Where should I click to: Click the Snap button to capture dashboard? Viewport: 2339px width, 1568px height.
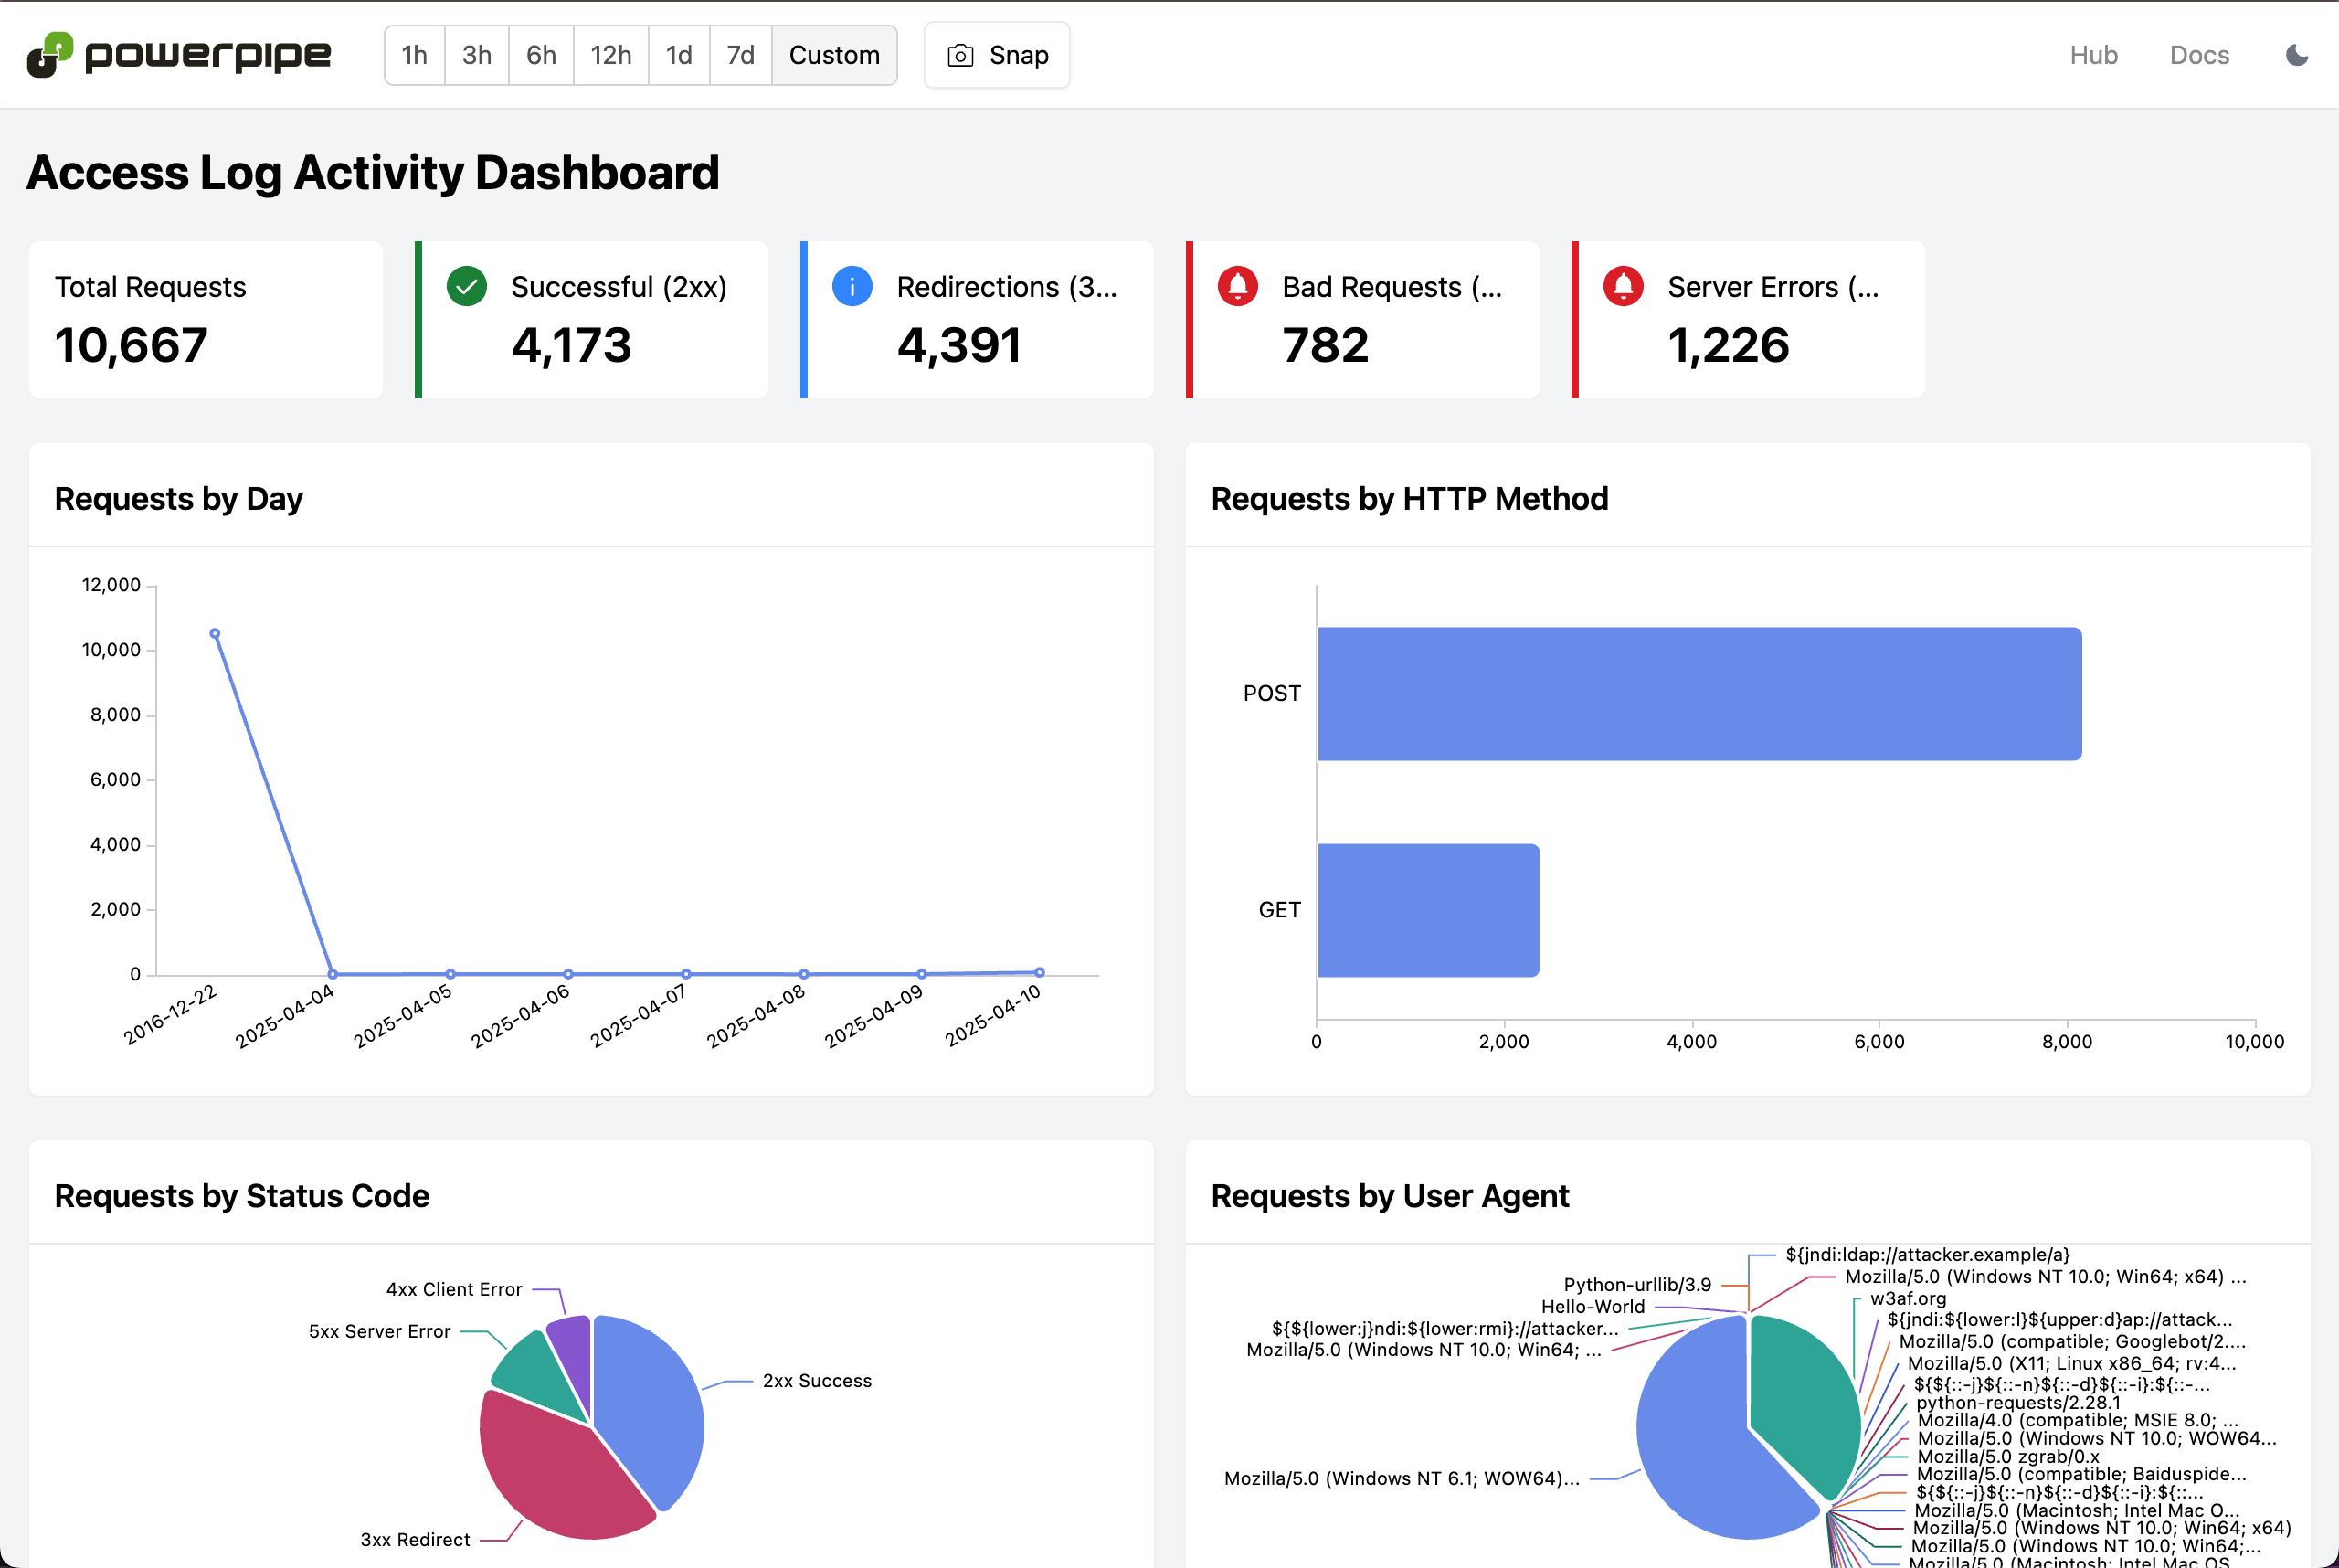(997, 55)
